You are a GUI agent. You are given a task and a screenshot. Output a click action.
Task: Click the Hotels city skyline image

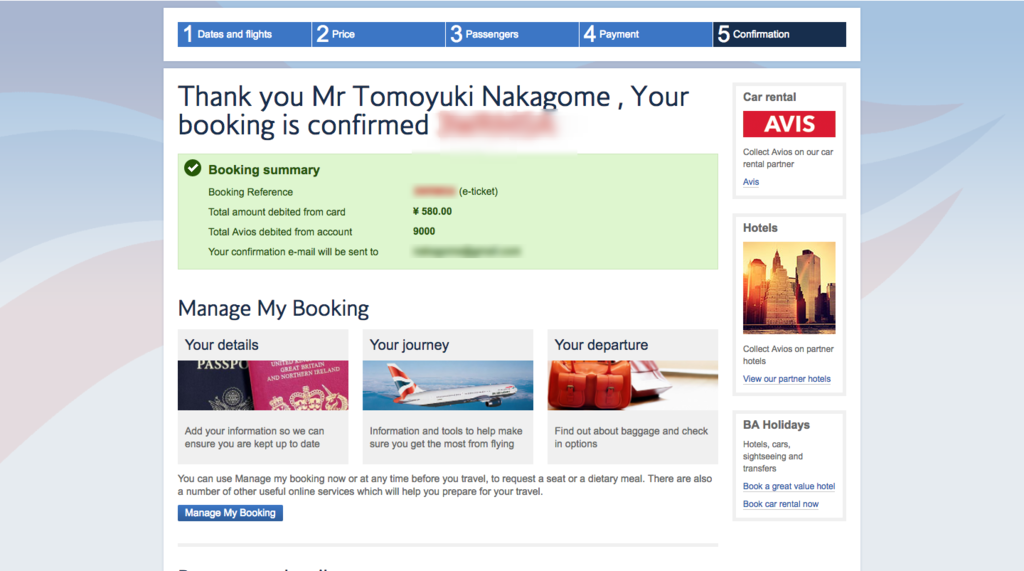click(789, 287)
